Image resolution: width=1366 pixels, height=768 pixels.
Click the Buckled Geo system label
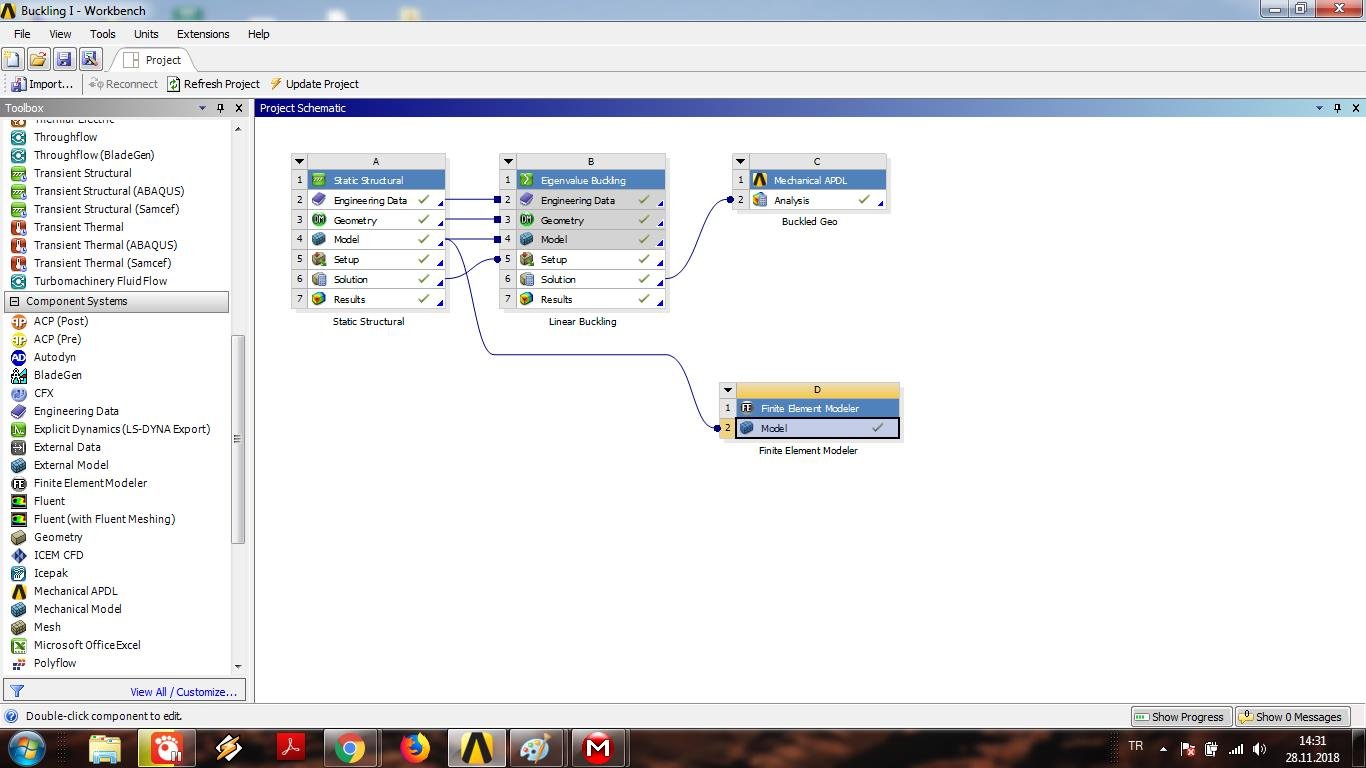tap(809, 222)
